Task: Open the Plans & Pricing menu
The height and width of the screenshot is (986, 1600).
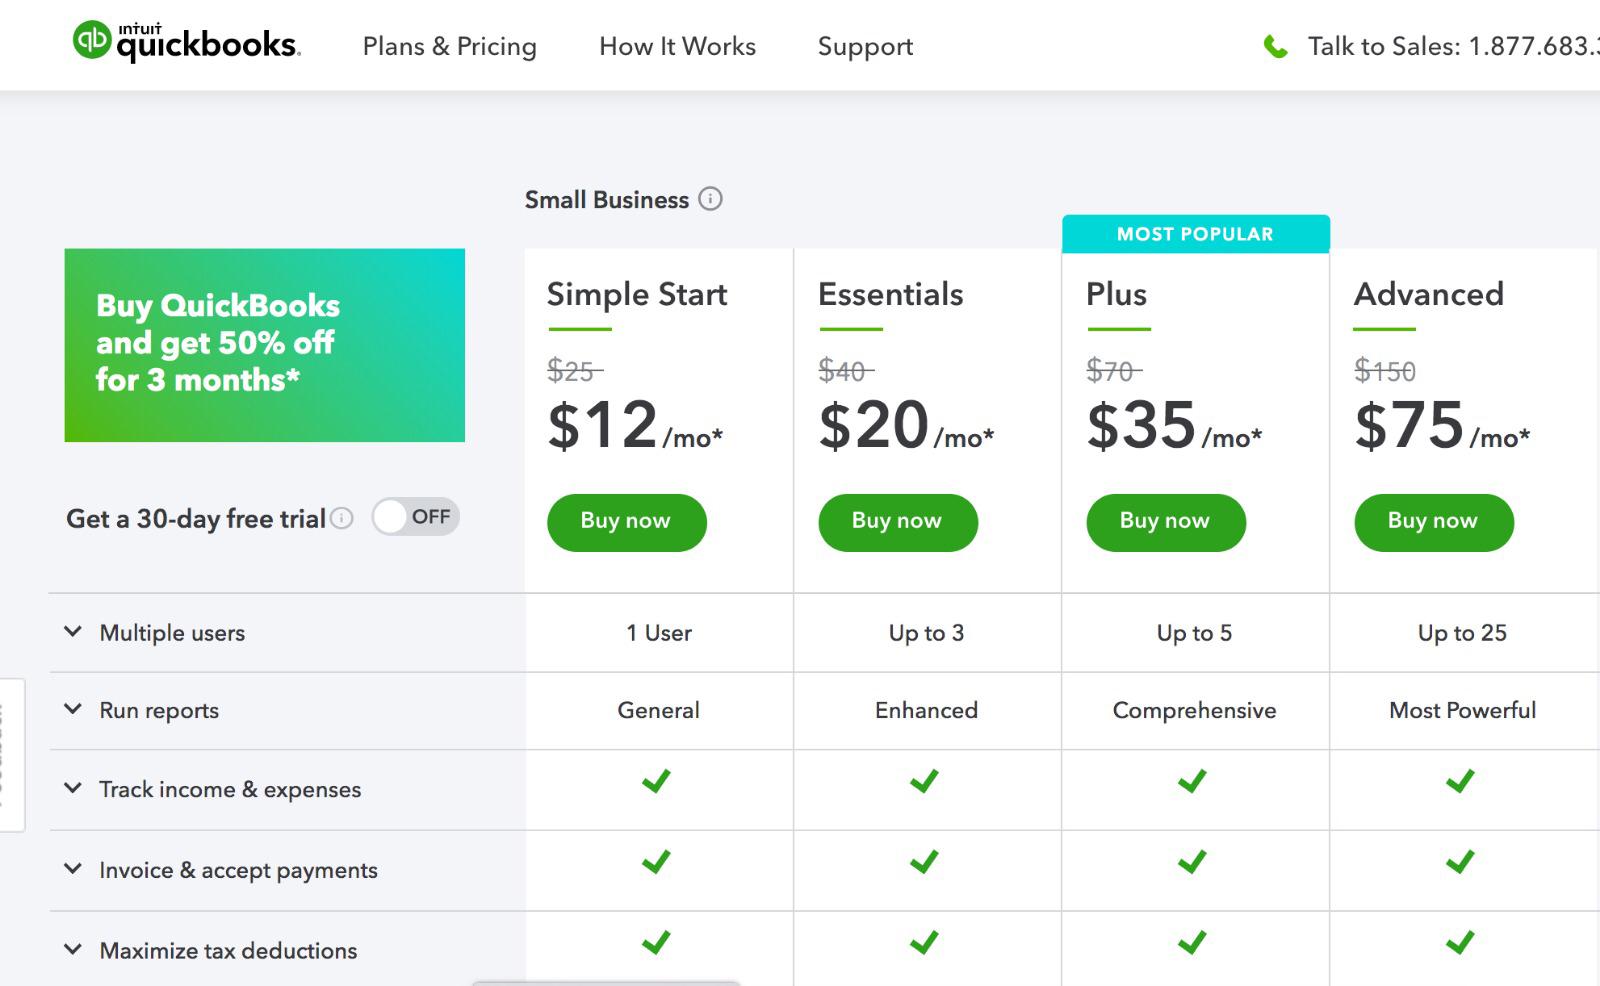Action: (449, 46)
